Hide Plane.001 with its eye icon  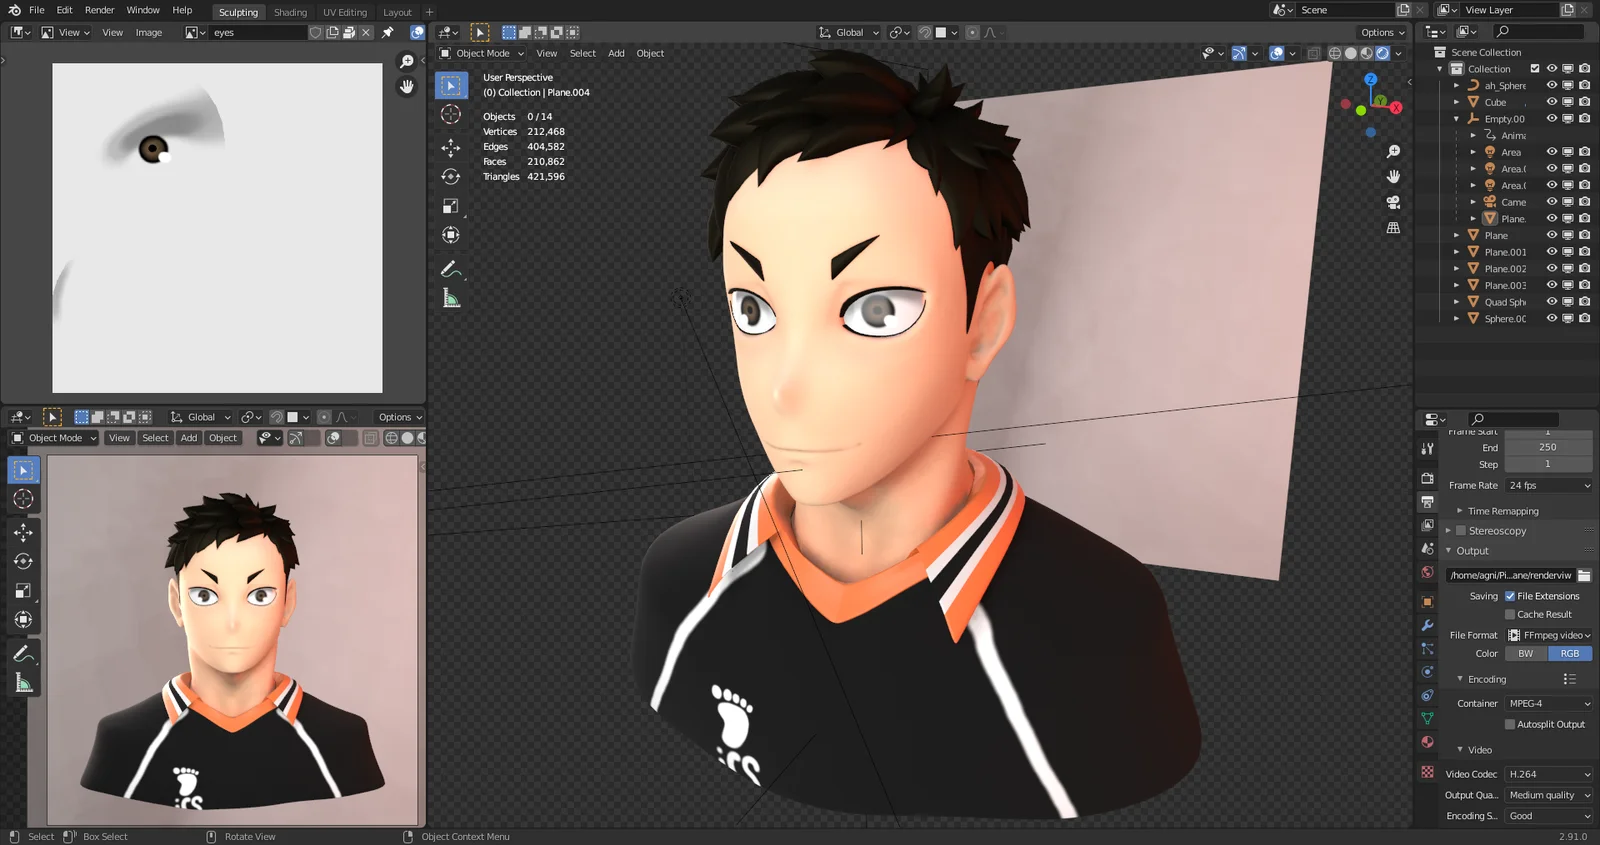click(x=1552, y=252)
